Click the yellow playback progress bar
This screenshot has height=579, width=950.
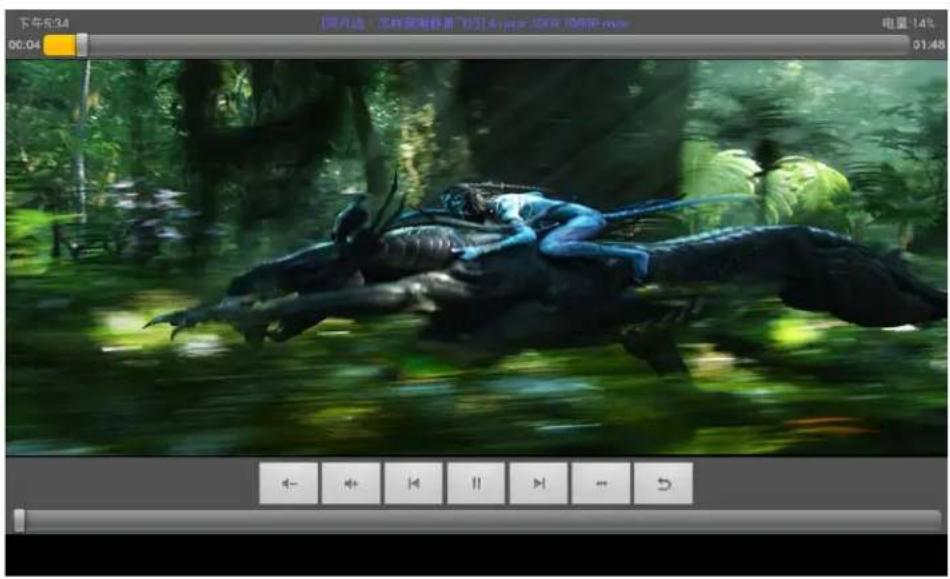point(60,45)
